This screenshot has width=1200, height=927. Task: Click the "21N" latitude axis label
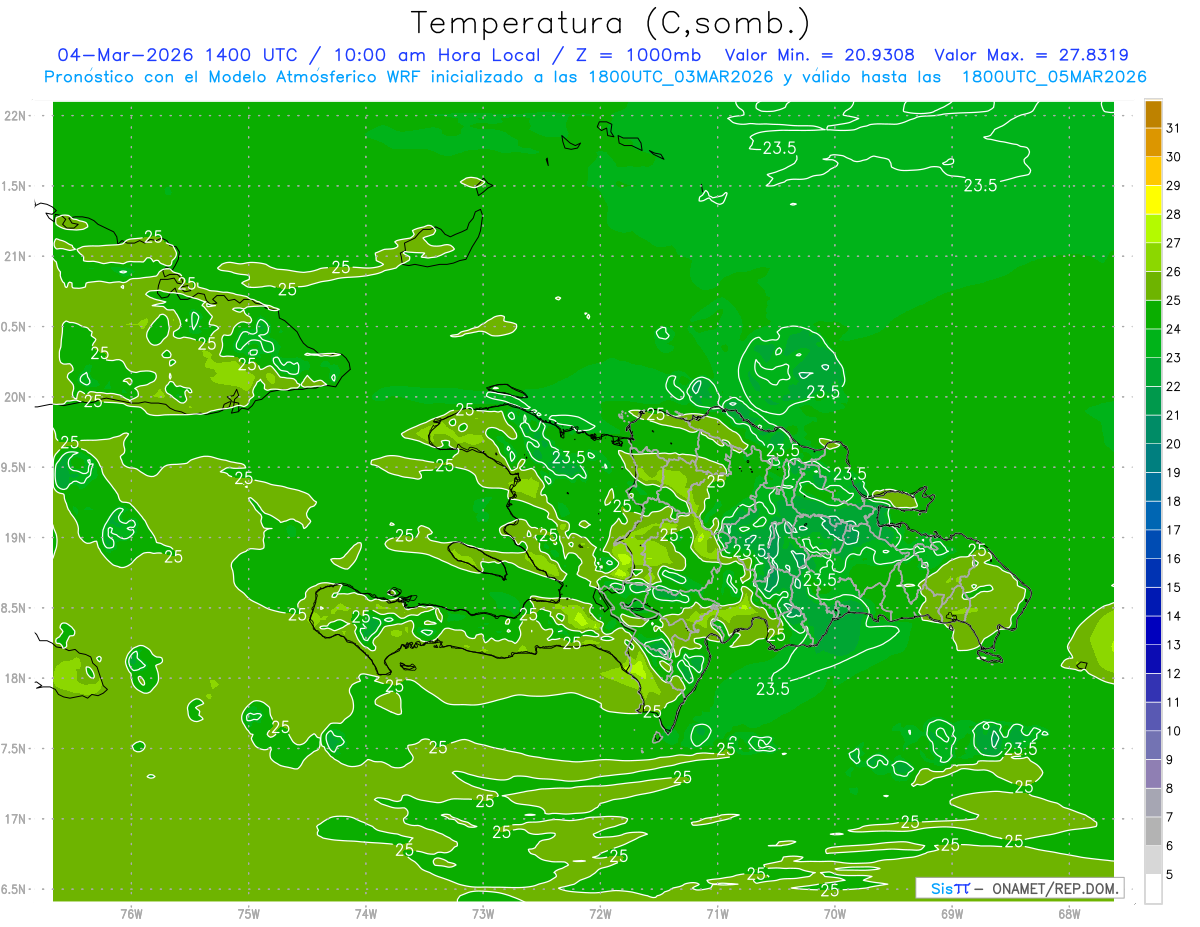pos(15,256)
